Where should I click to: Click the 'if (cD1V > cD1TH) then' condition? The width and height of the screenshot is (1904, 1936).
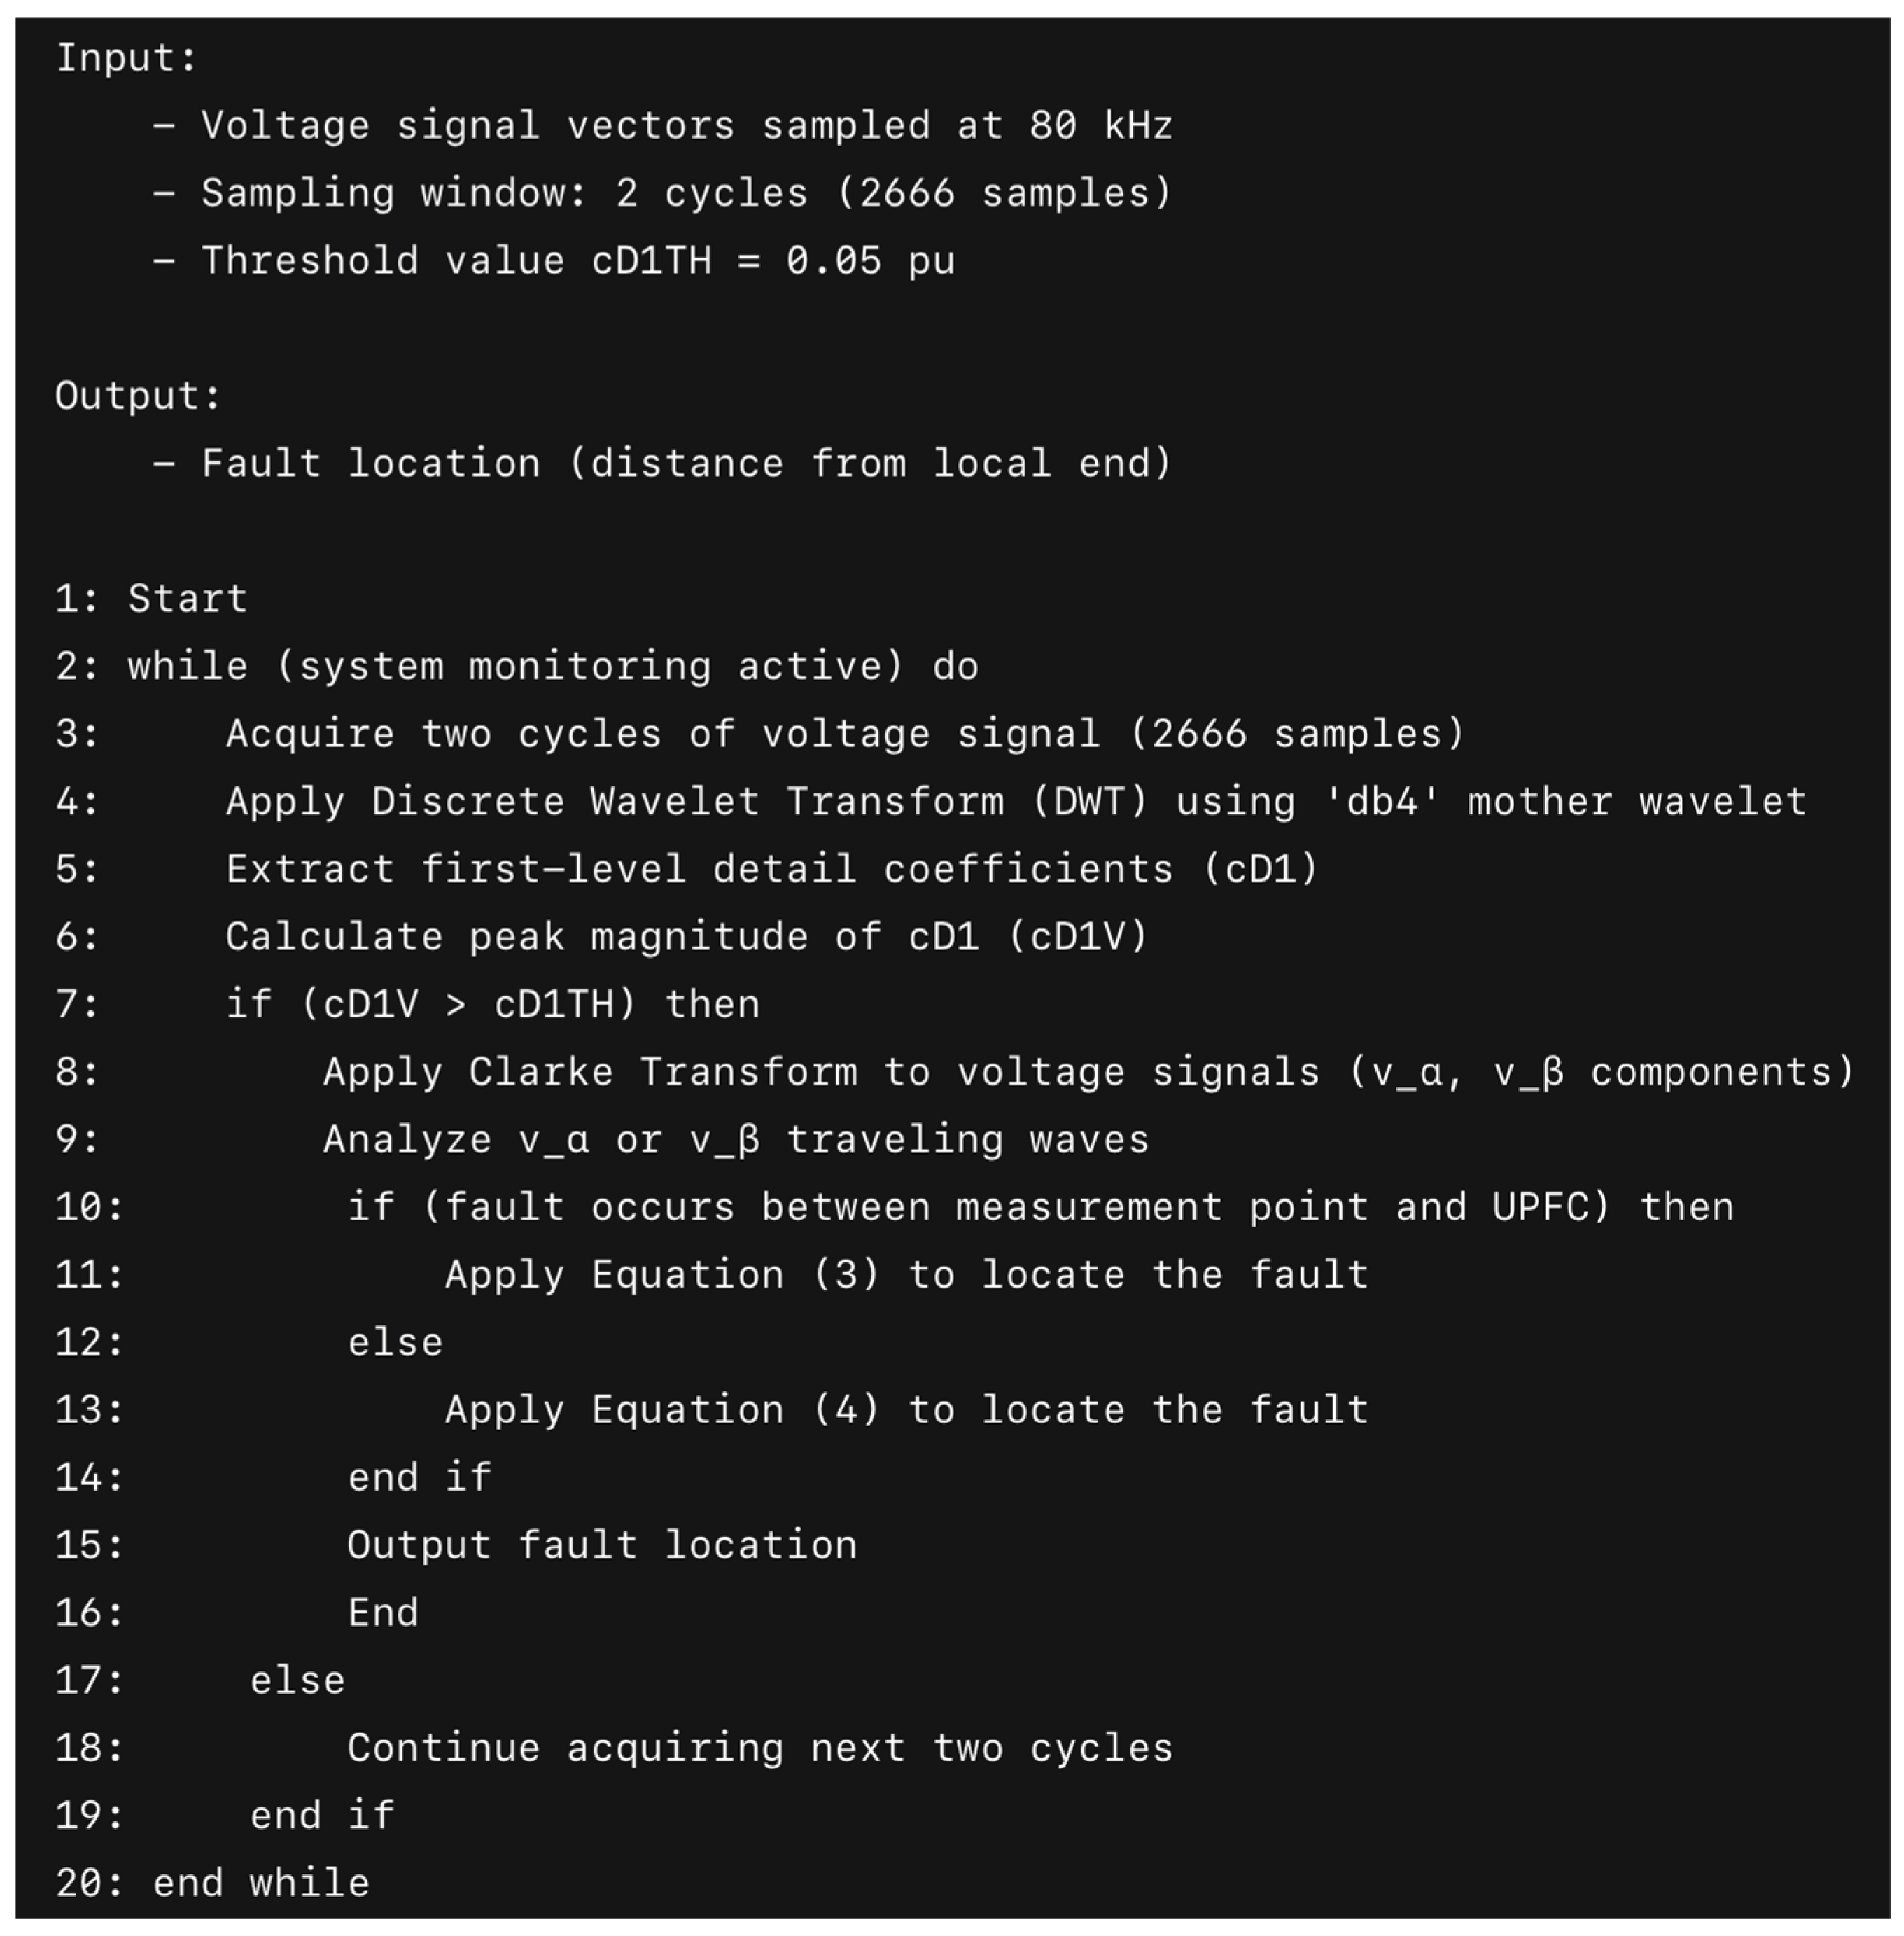(x=493, y=1004)
